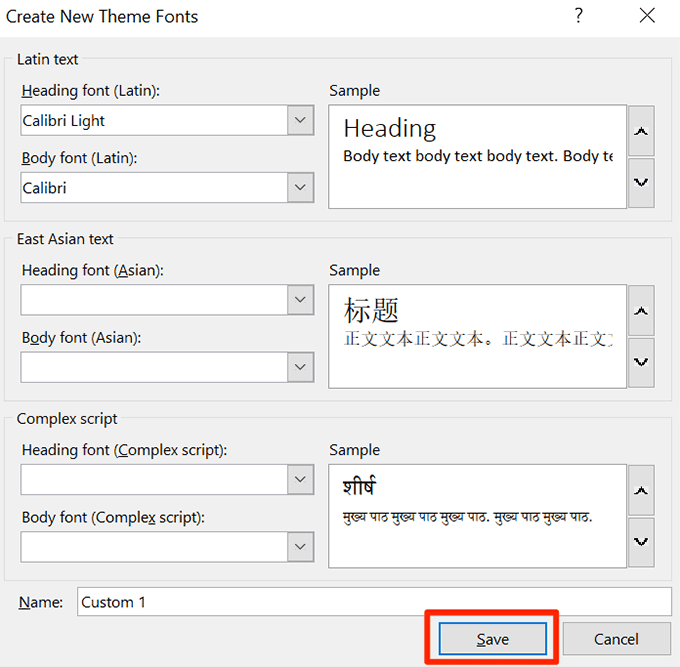Viewport: 680px width, 667px height.
Task: Open Heading font (Complex script) dropdown
Action: [301, 480]
